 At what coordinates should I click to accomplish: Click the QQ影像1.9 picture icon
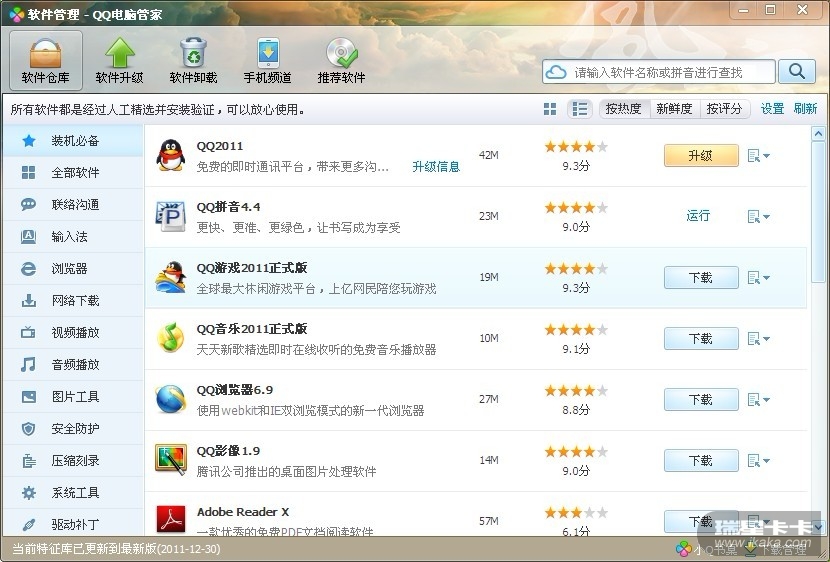(170, 459)
